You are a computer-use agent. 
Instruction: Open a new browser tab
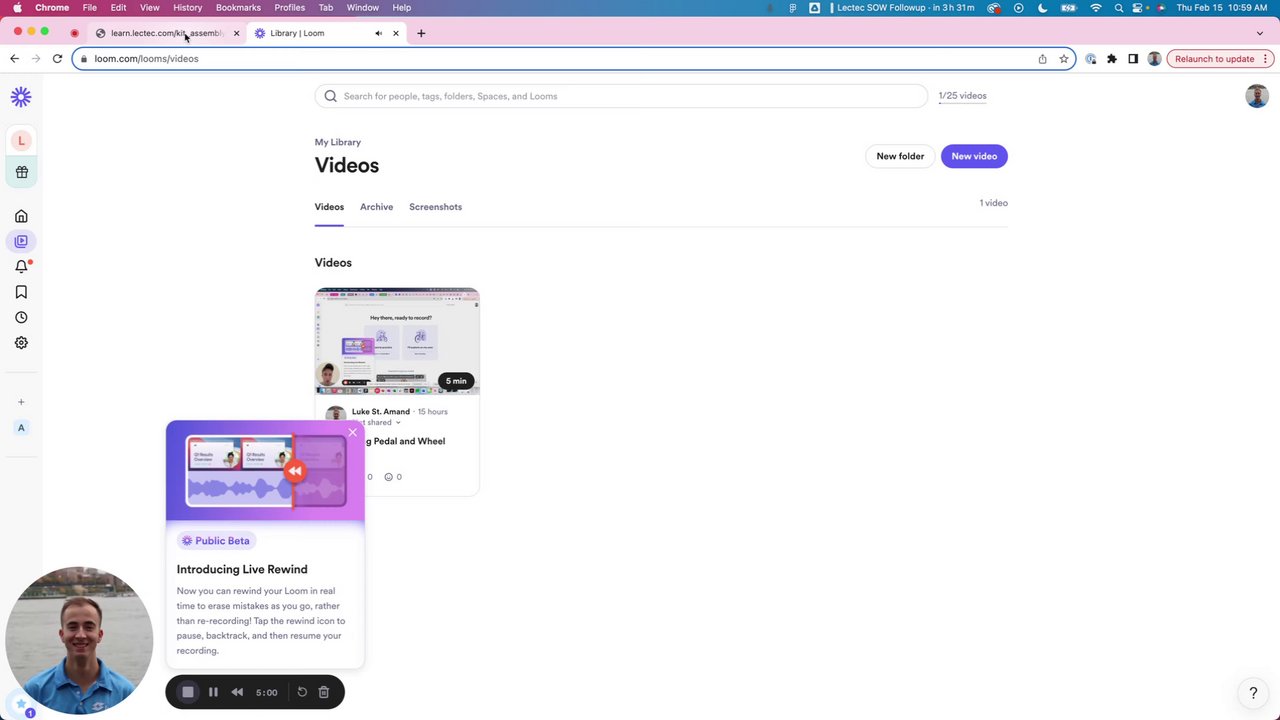click(421, 33)
